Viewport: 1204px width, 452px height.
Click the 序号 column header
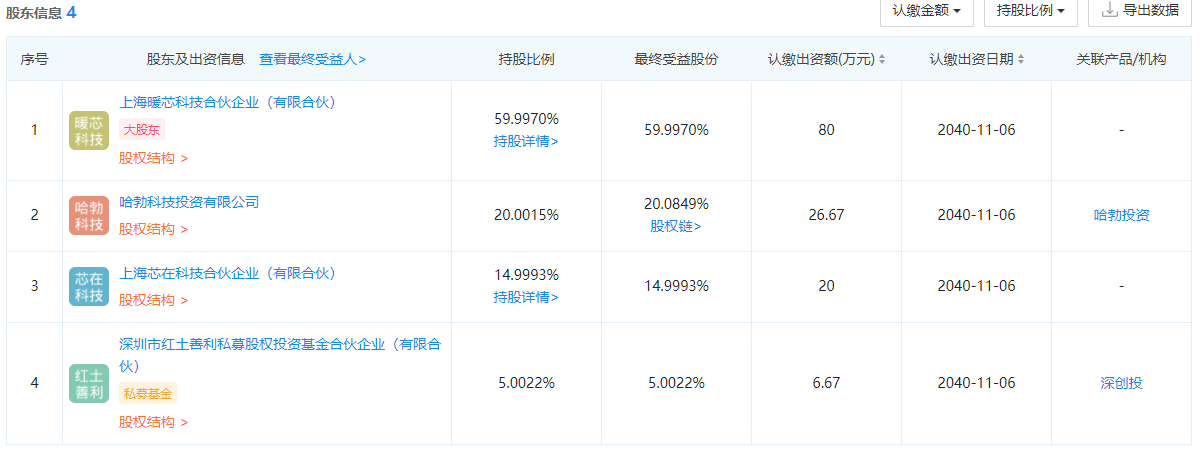pos(34,59)
